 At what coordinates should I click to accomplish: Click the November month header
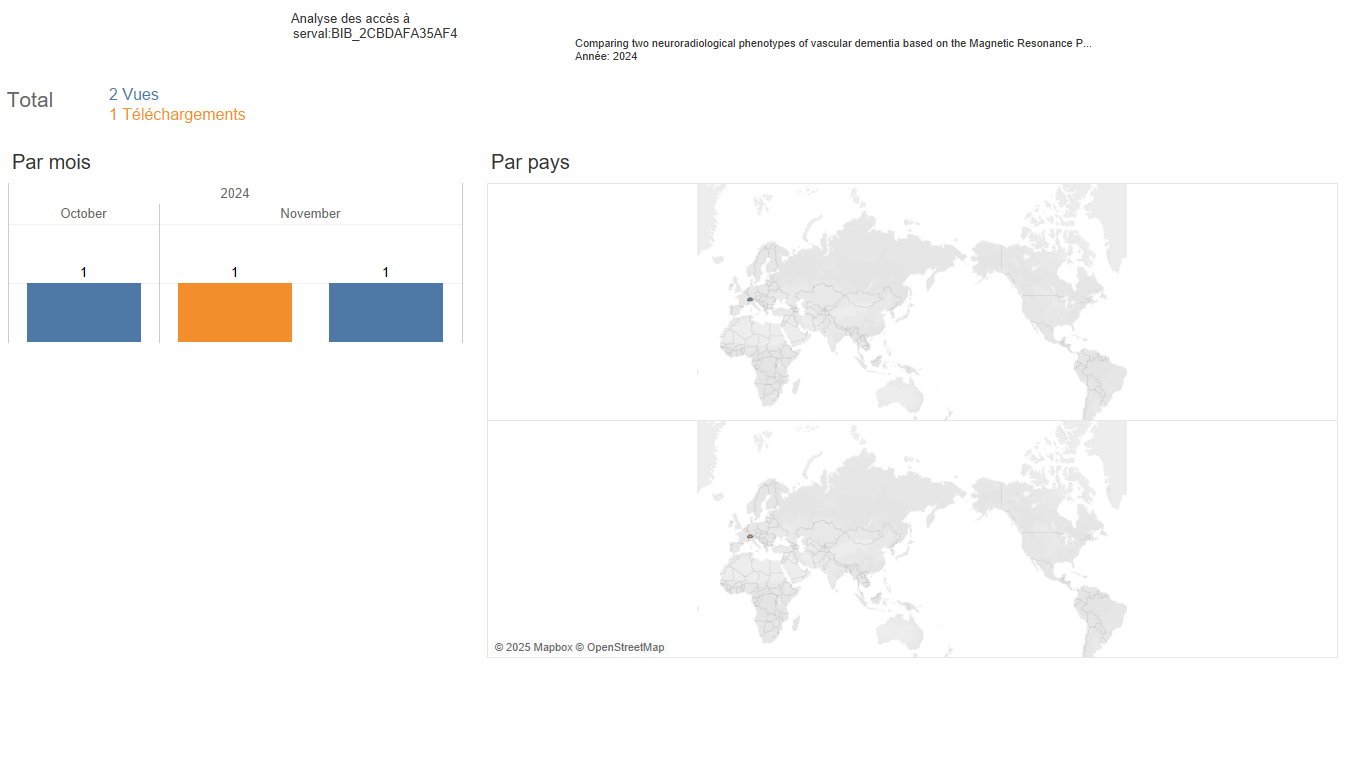coord(310,214)
